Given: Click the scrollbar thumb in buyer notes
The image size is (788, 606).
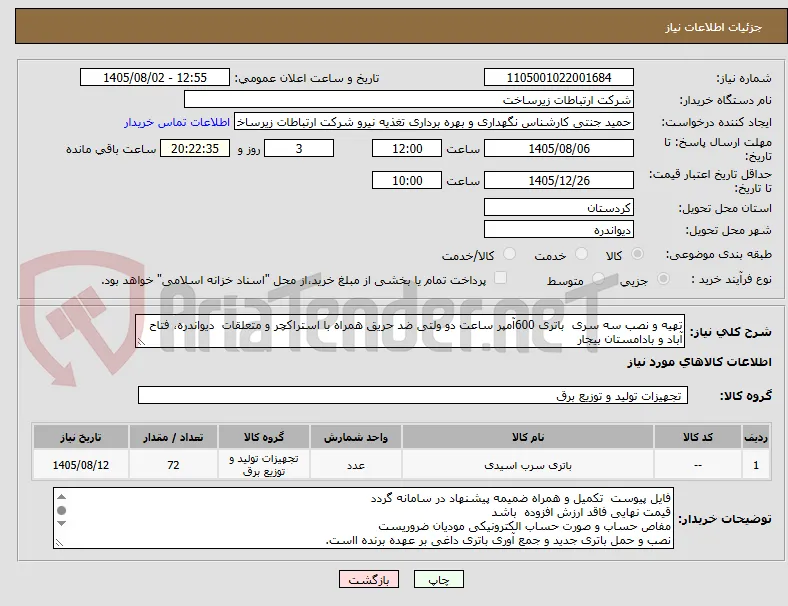Looking at the screenshot, I should tap(61, 511).
